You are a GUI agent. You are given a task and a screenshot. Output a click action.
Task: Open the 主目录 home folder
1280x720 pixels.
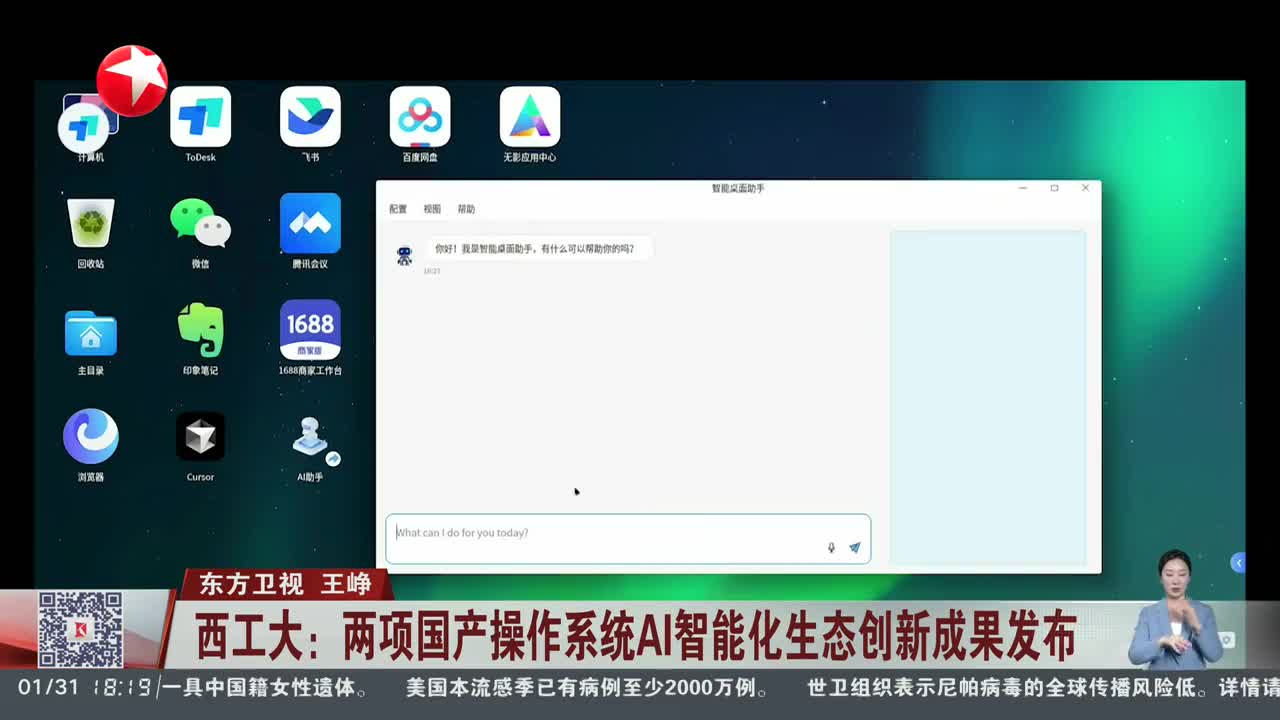tap(91, 333)
